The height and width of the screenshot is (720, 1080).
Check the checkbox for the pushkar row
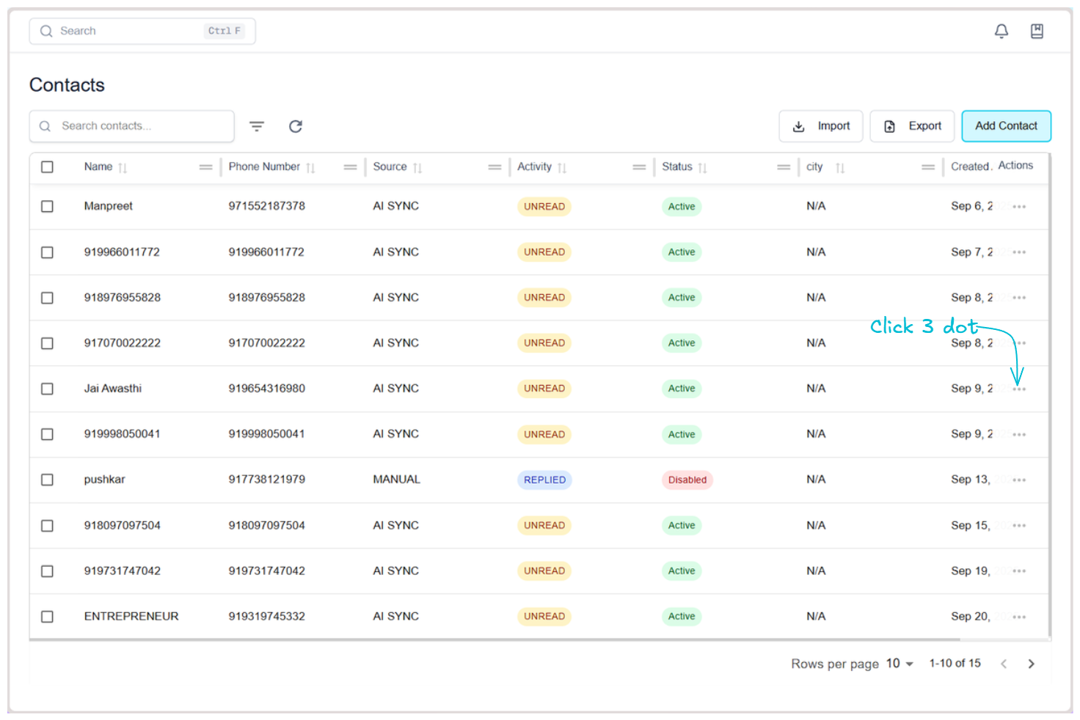(x=47, y=479)
